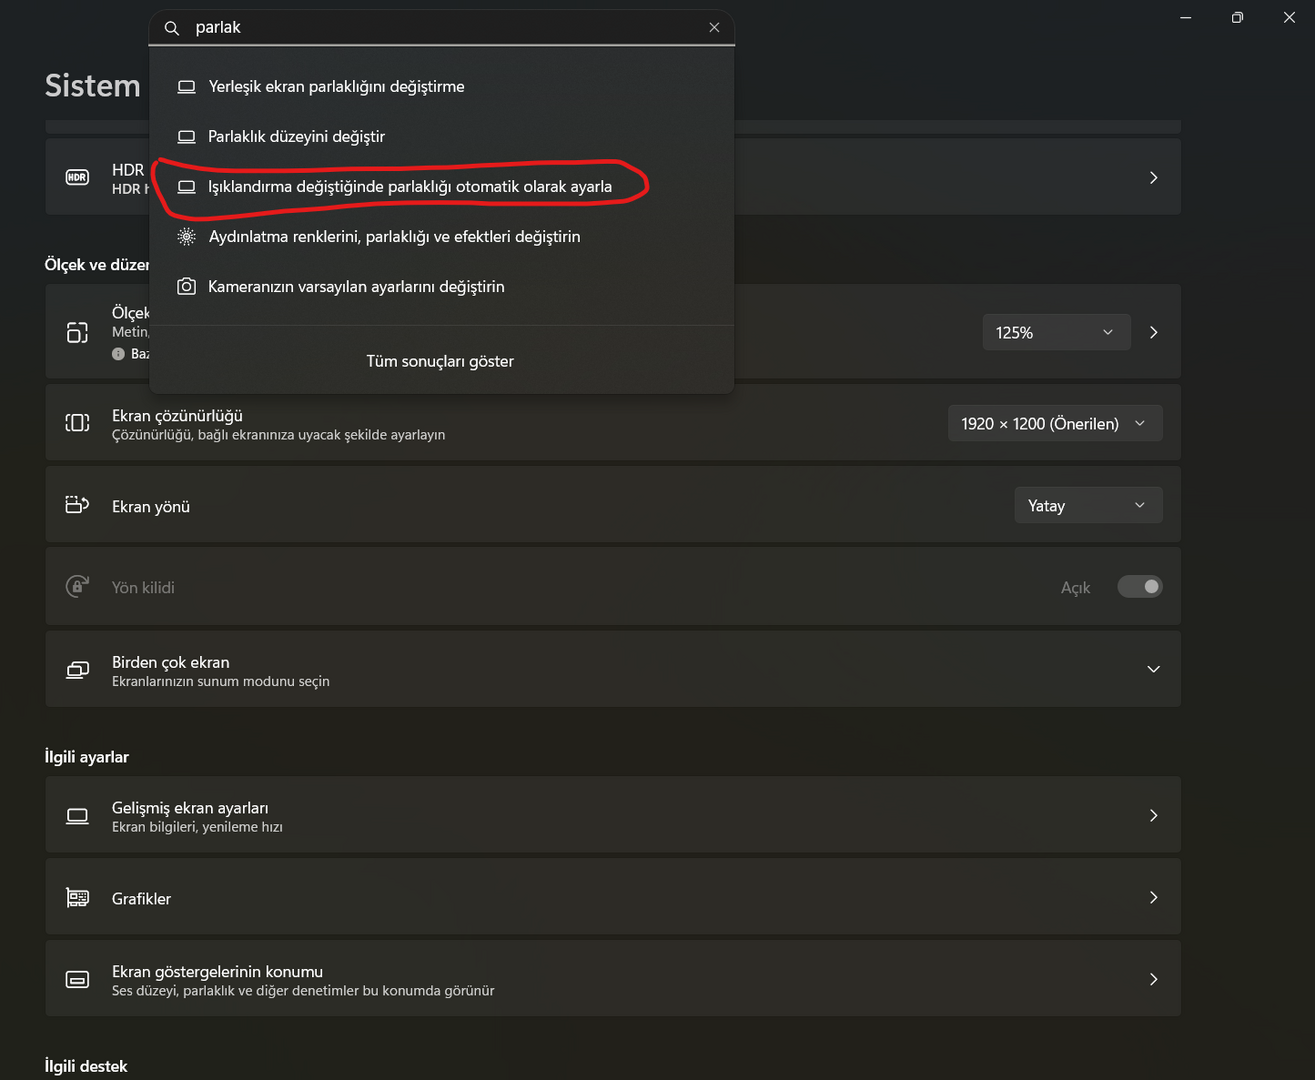Expand the Birden çok ekran section
The width and height of the screenshot is (1315, 1080).
pyautogui.click(x=1153, y=669)
